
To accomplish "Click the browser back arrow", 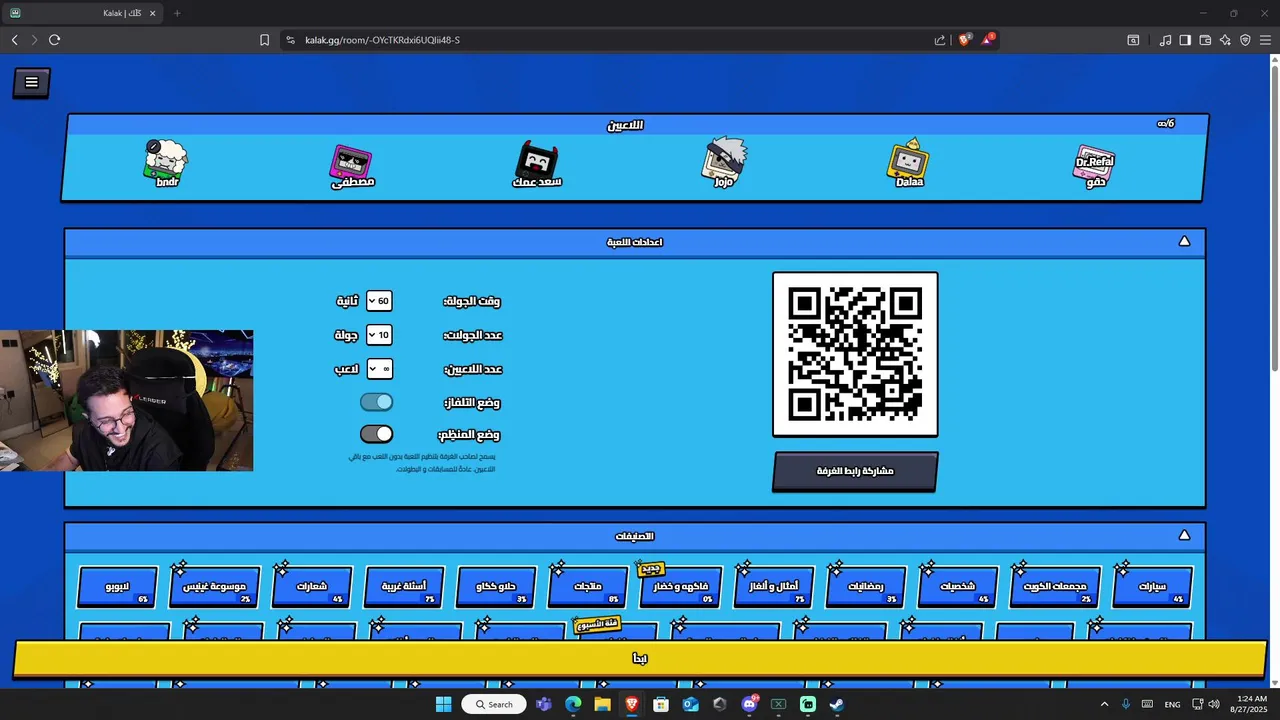I will coord(14,40).
